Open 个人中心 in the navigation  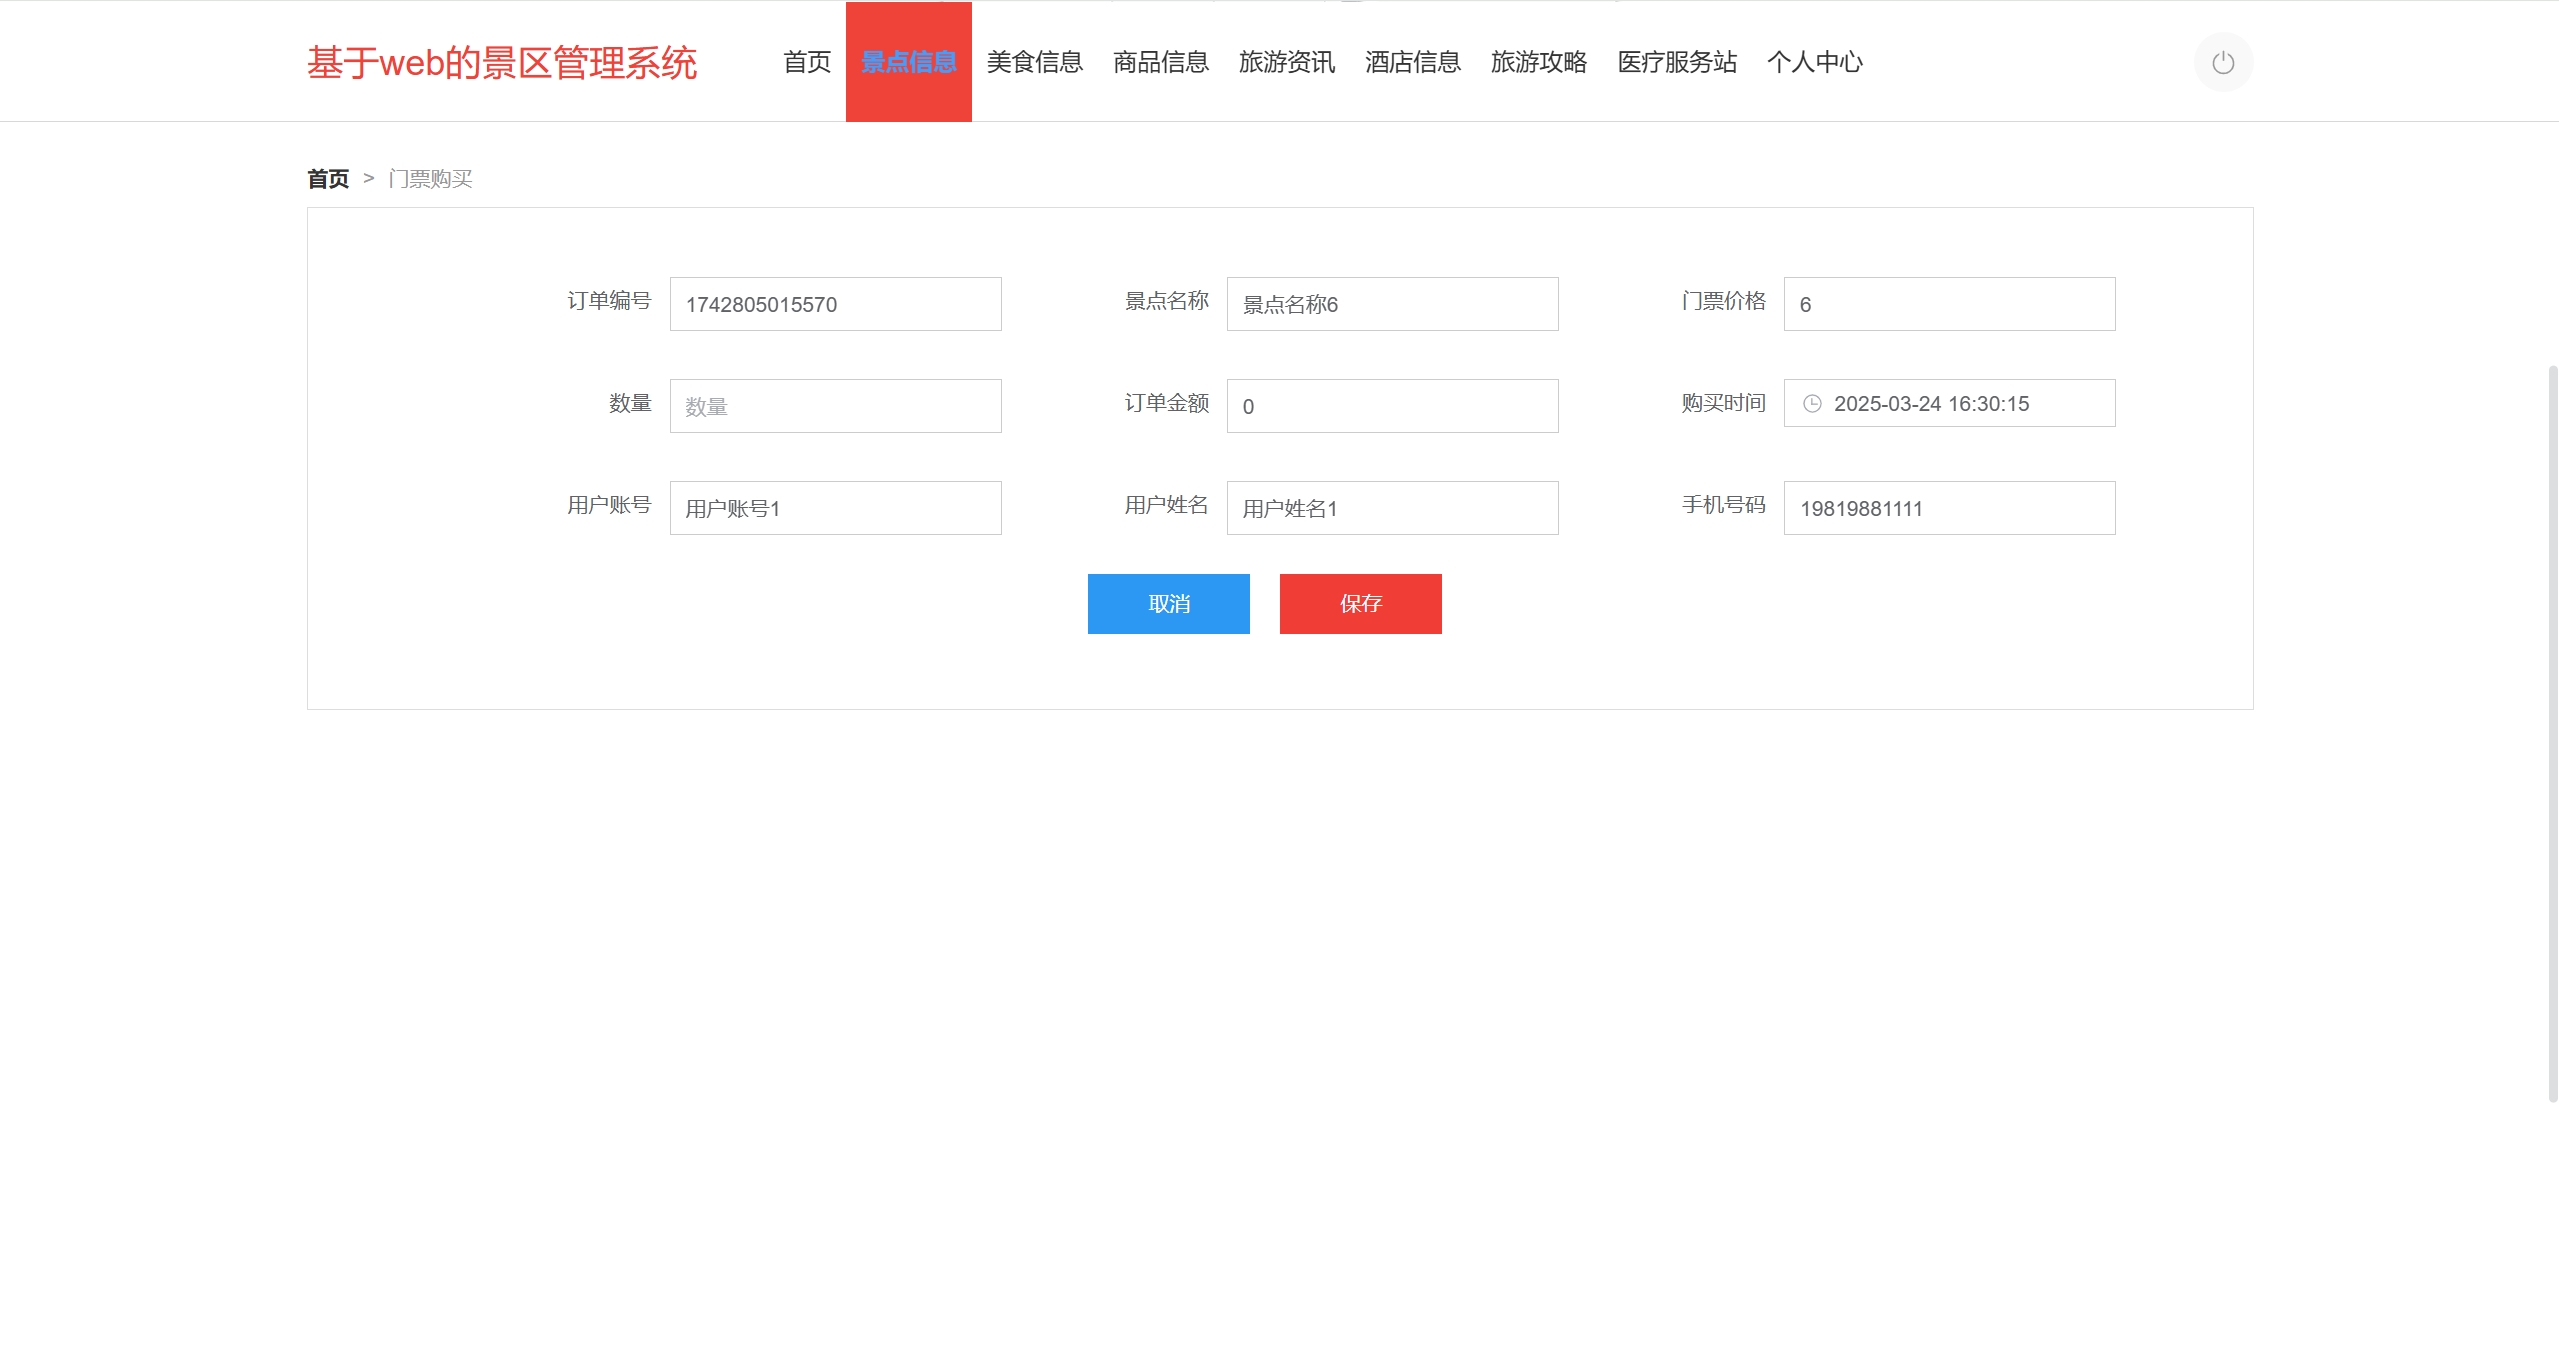coord(1814,62)
